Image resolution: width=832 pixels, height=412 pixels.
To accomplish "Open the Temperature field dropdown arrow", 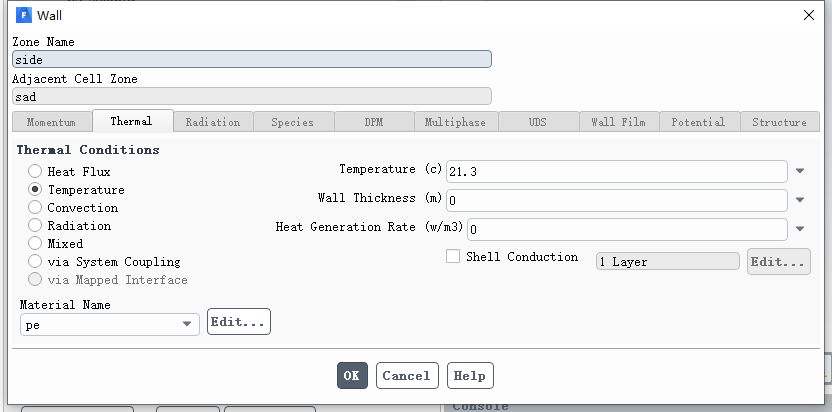I will (x=800, y=171).
